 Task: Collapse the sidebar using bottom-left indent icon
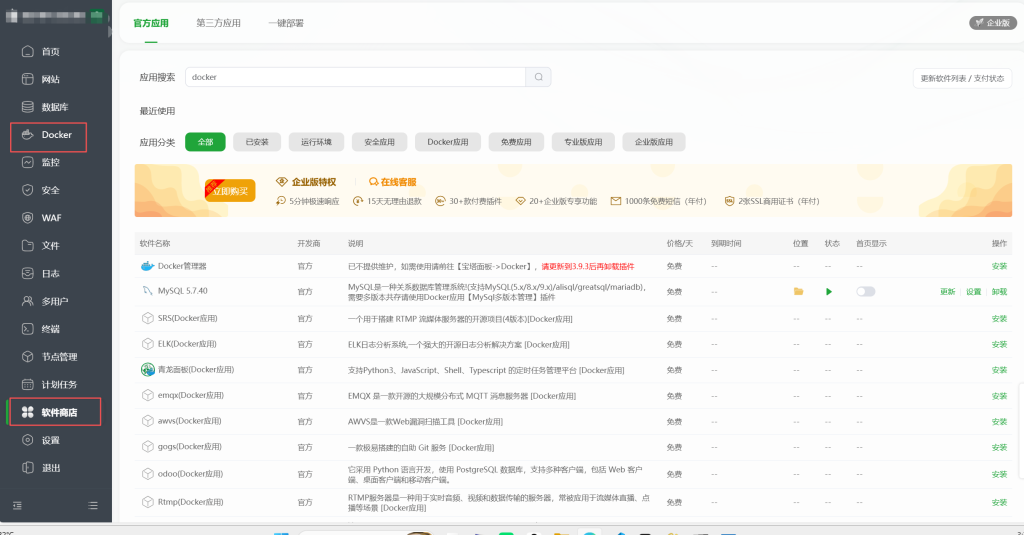click(x=17, y=505)
